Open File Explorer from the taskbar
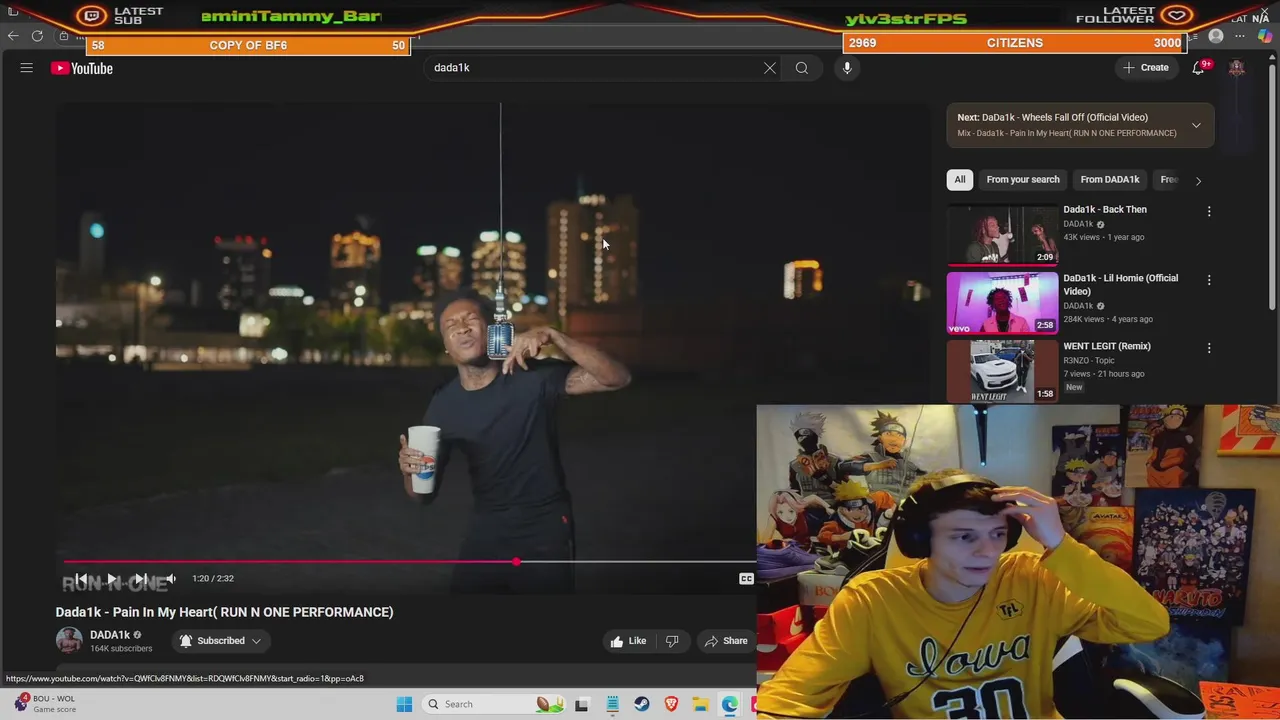This screenshot has height=720, width=1280. point(701,704)
